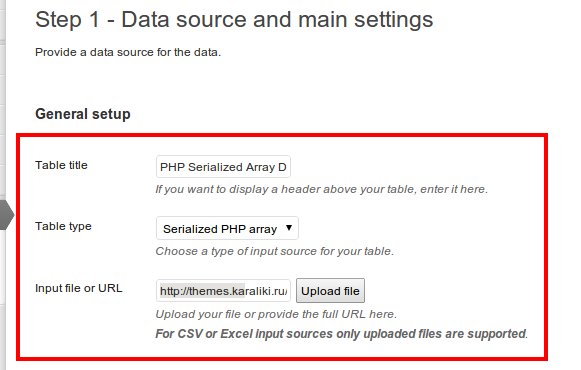
Task: Click highlighted http://themes text in URL field
Action: 202,291
